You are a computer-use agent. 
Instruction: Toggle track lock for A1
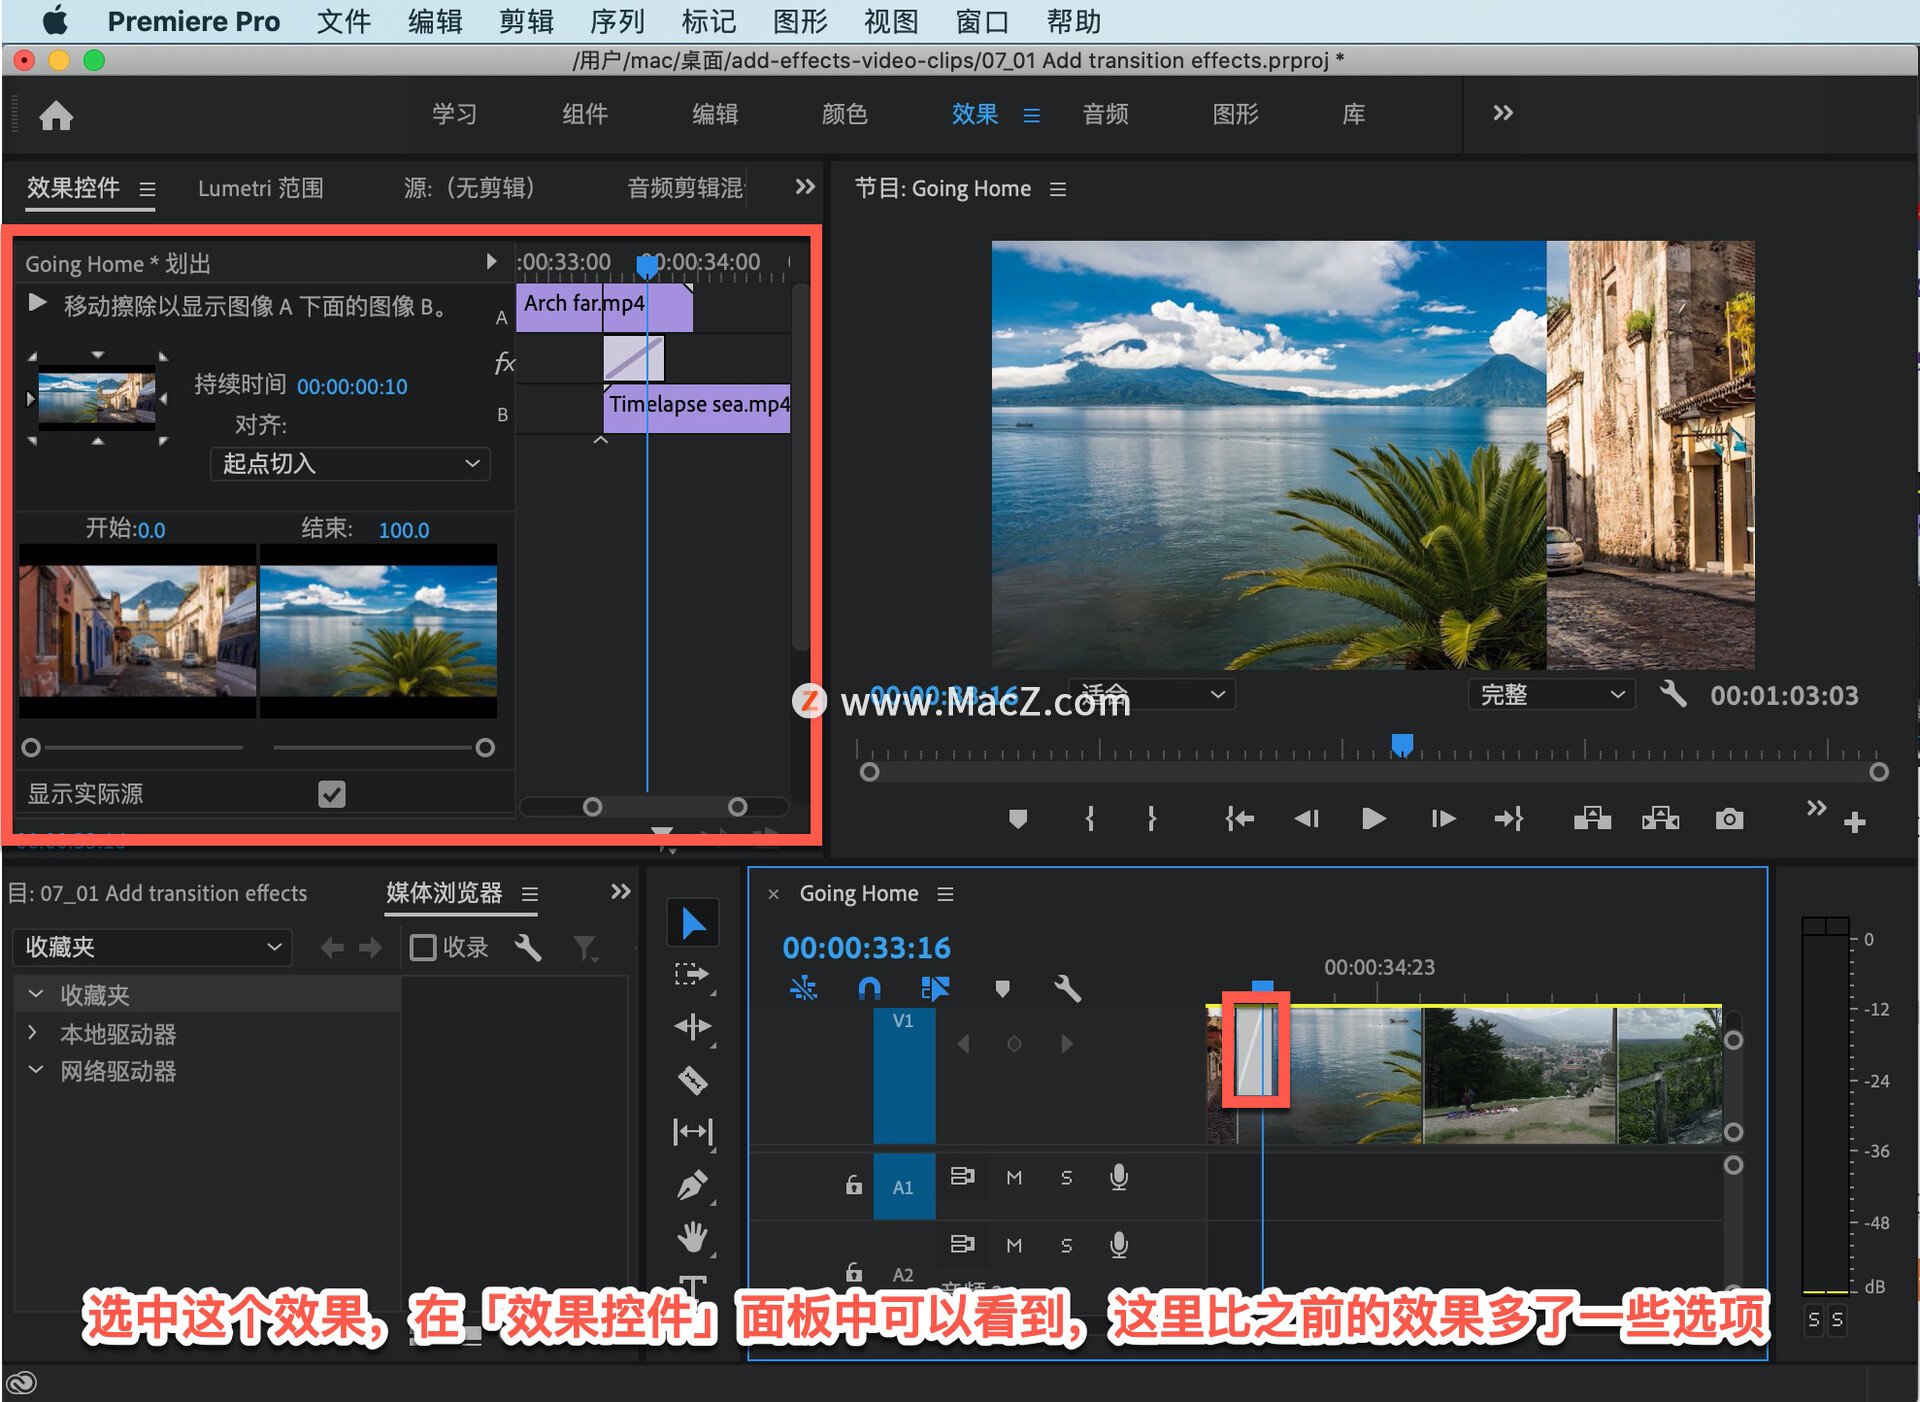point(853,1185)
